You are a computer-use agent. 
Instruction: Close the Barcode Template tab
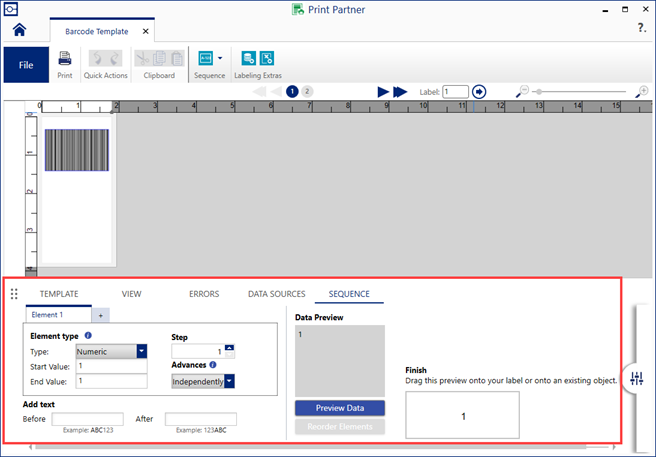click(146, 31)
